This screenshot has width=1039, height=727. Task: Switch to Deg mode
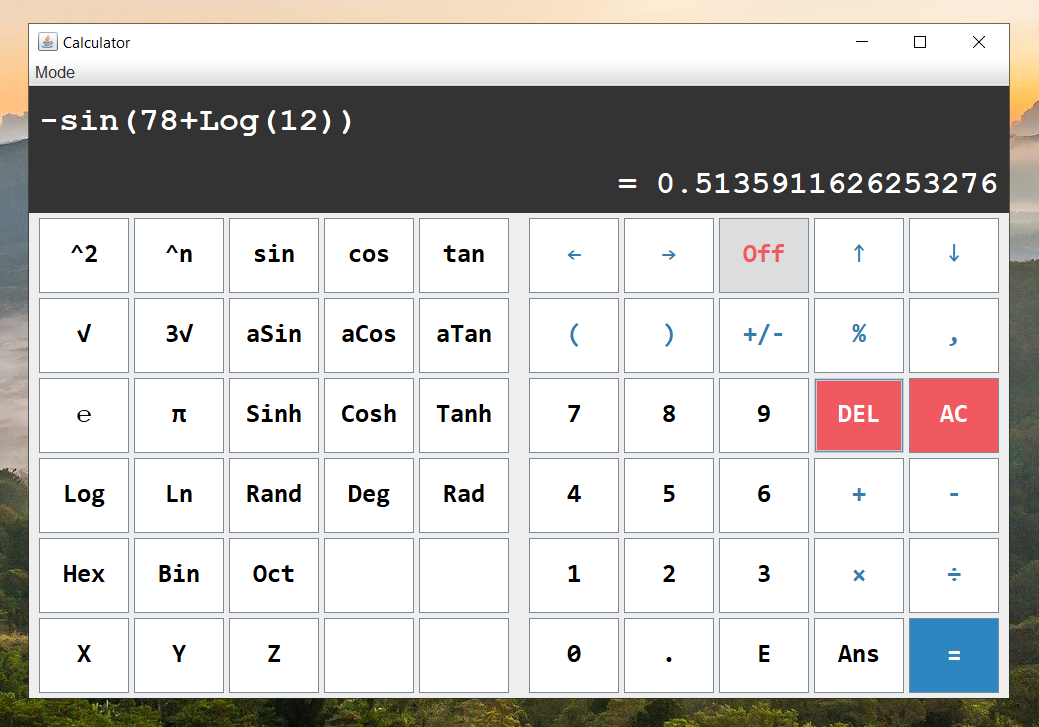point(368,495)
